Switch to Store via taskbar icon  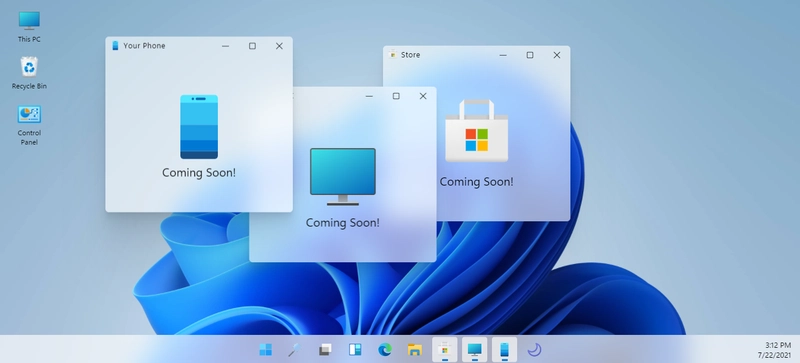[x=444, y=350]
